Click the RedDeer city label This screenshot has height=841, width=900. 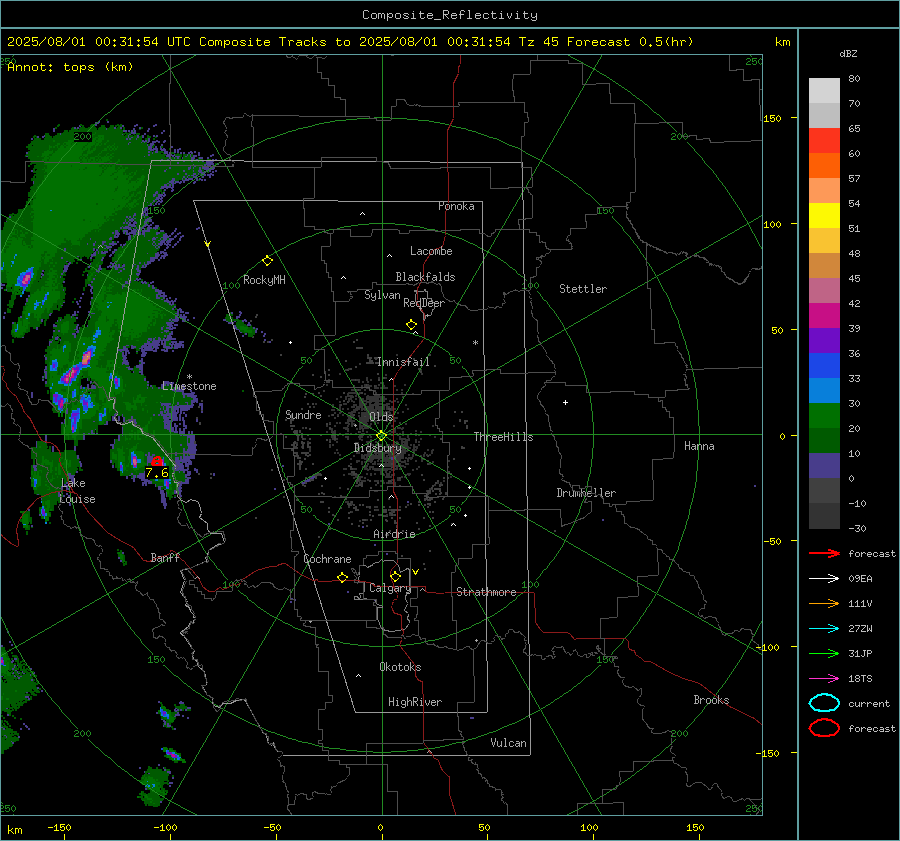pos(424,303)
